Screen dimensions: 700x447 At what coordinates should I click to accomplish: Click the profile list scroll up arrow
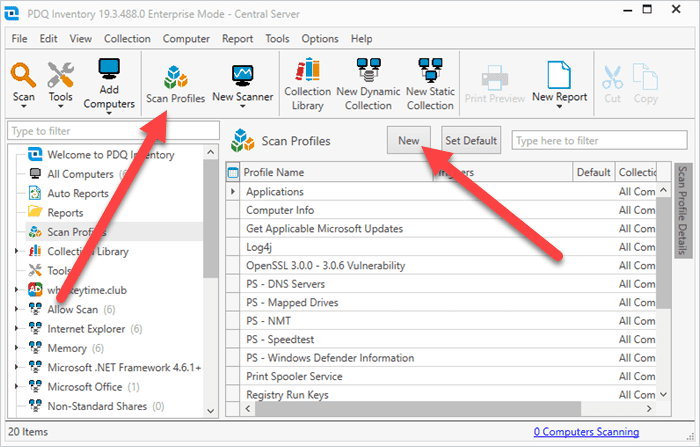pyautogui.click(x=663, y=190)
